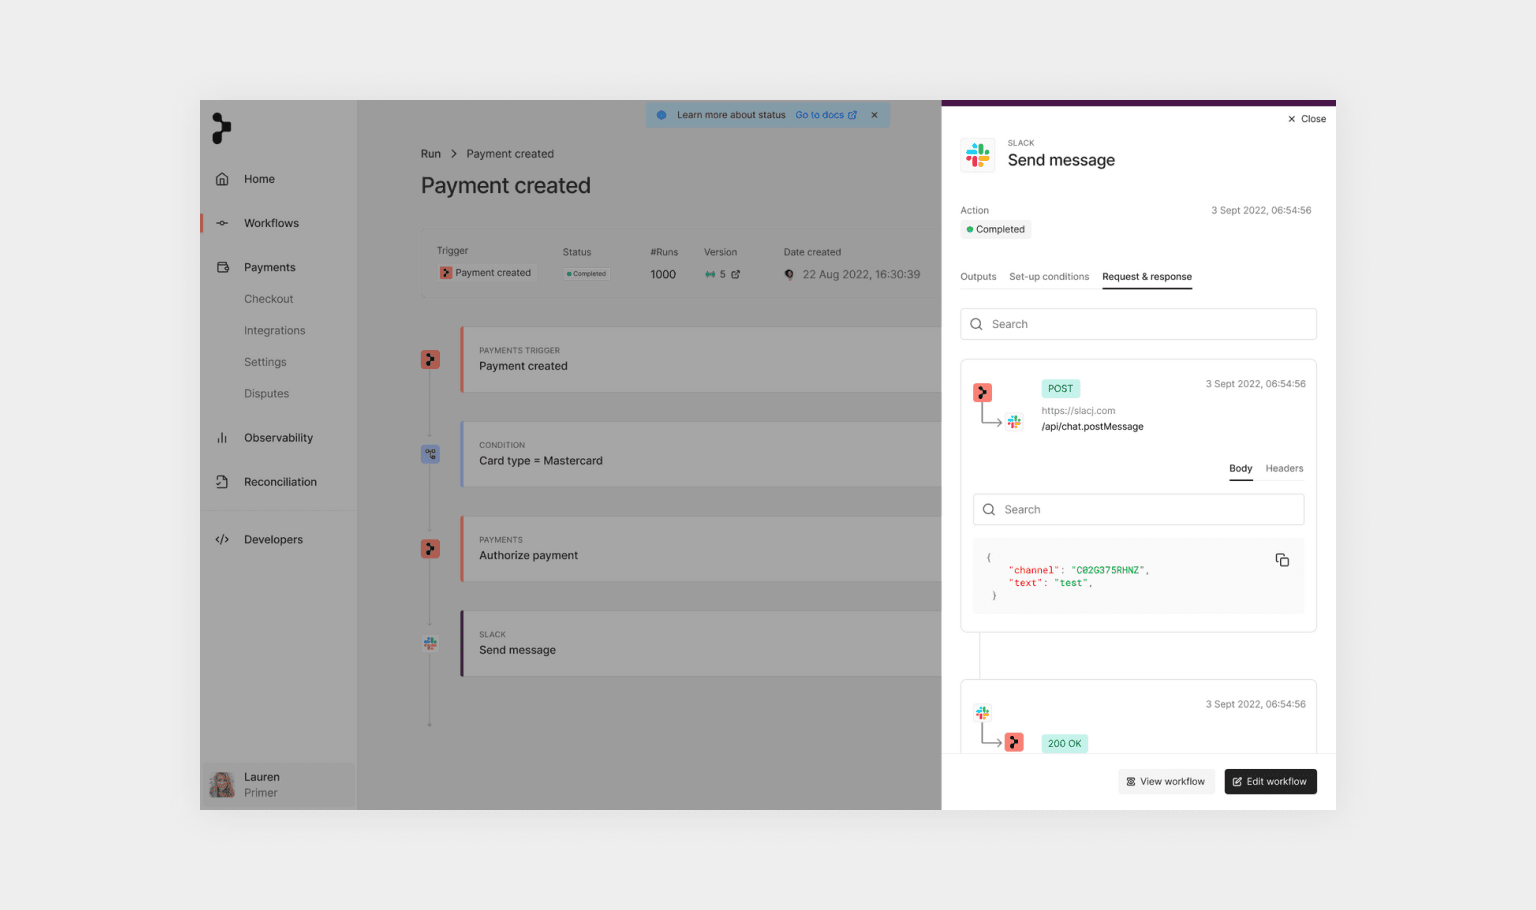Click the small Slack icon in POST request card
1536x910 pixels.
[1014, 422]
